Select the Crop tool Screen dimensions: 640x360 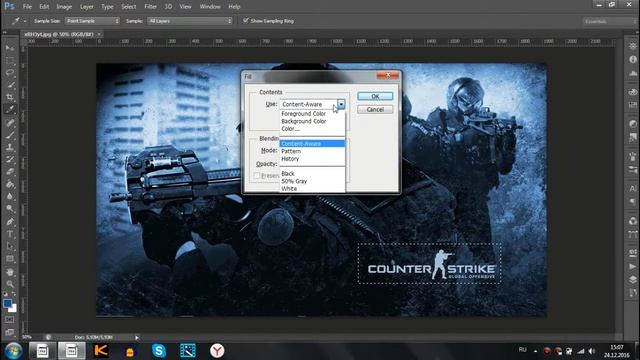pyautogui.click(x=10, y=97)
